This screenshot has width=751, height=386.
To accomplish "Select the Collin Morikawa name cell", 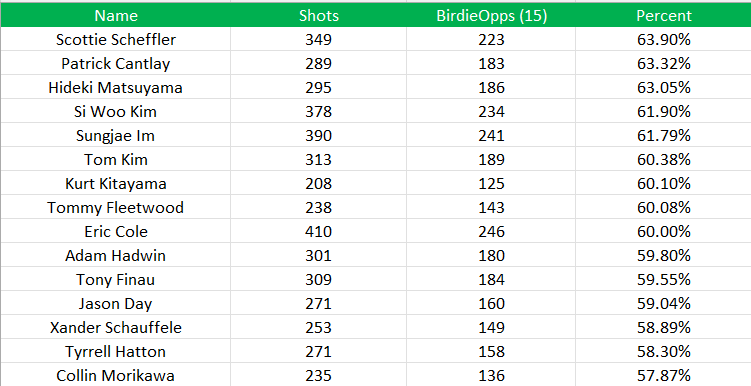I will [115, 375].
